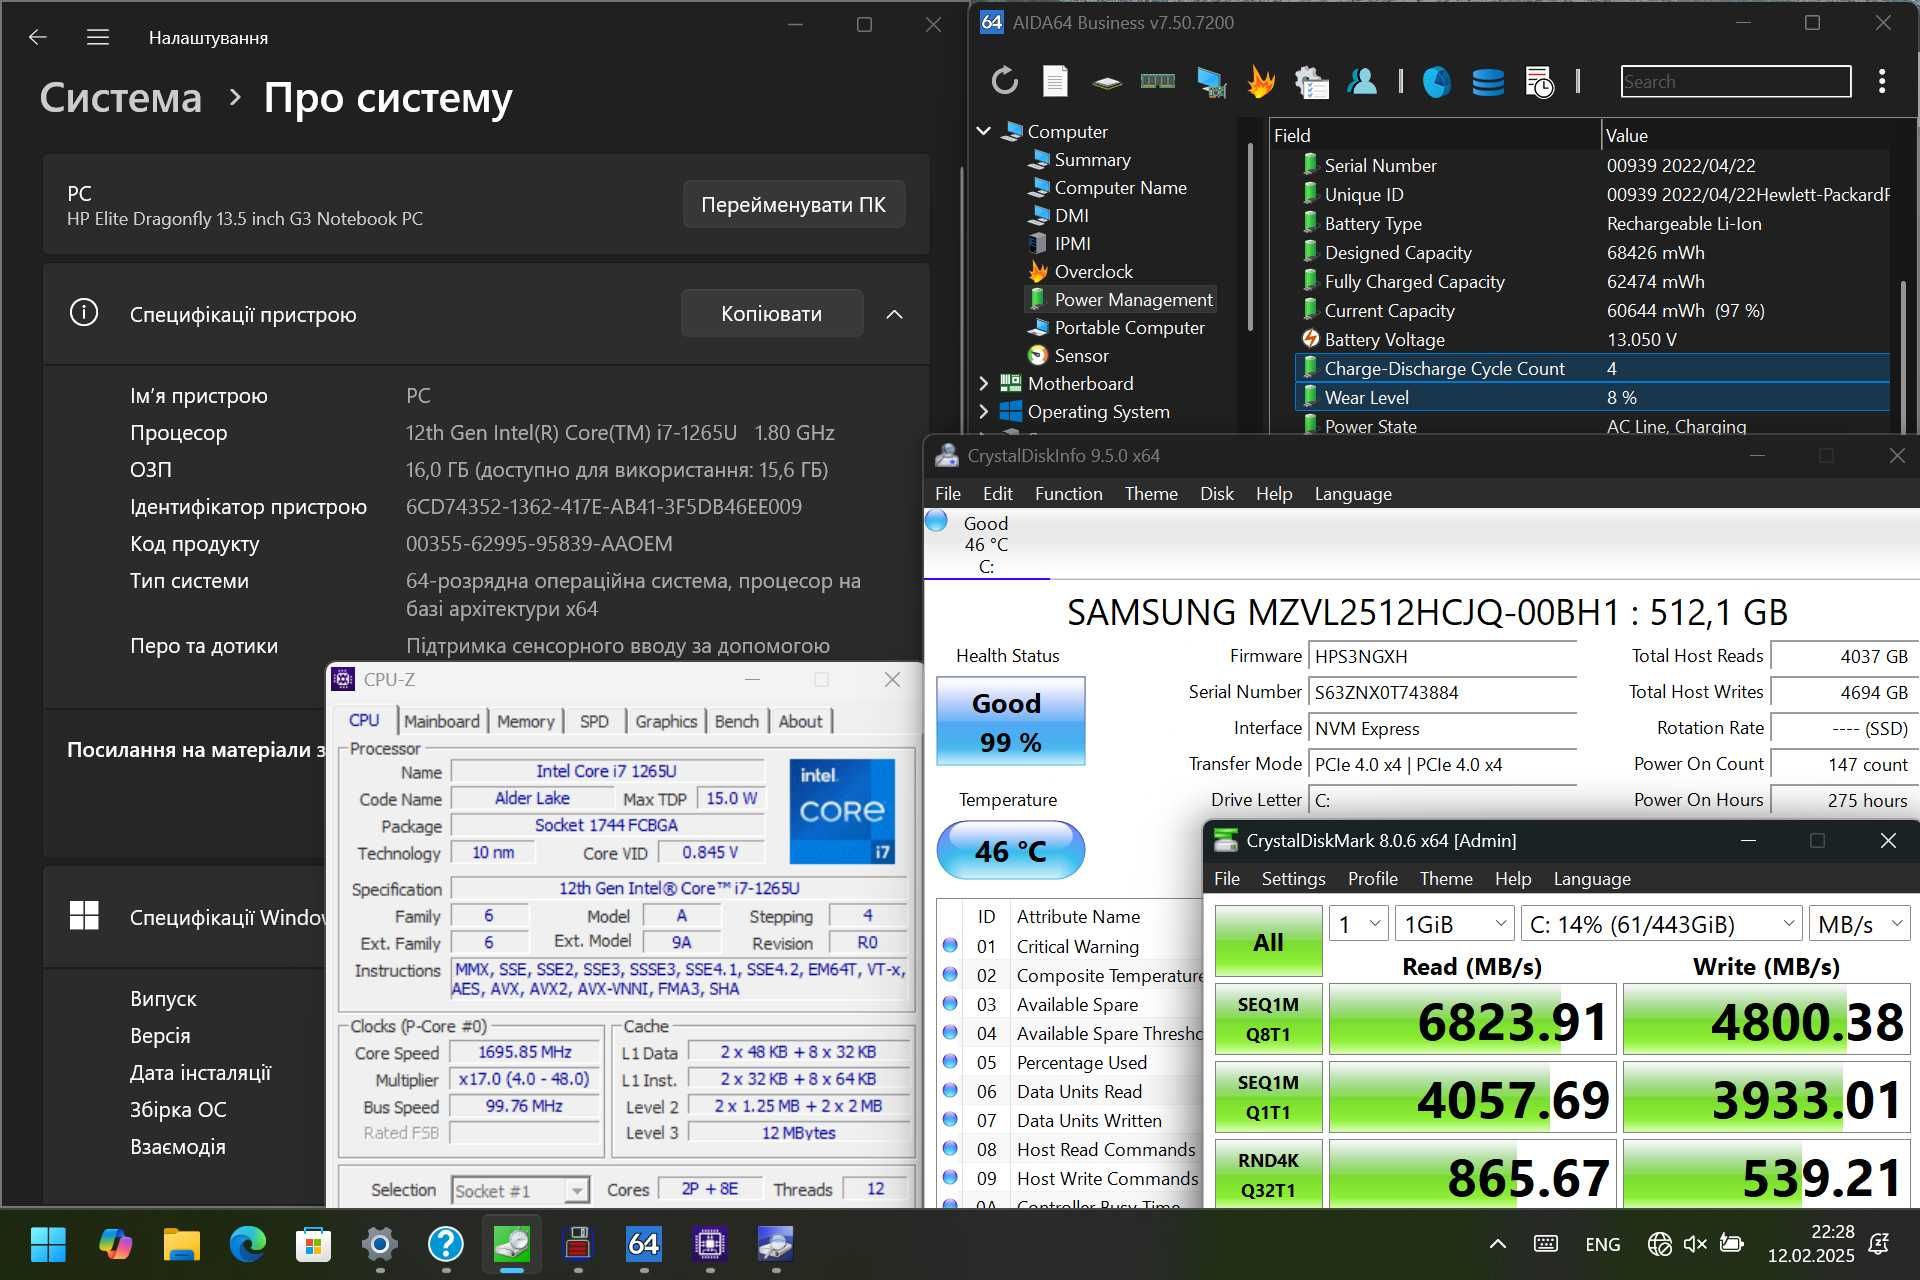Image resolution: width=1920 pixels, height=1280 pixels.
Task: Switch to CPU-Z taskbar icon
Action: (710, 1244)
